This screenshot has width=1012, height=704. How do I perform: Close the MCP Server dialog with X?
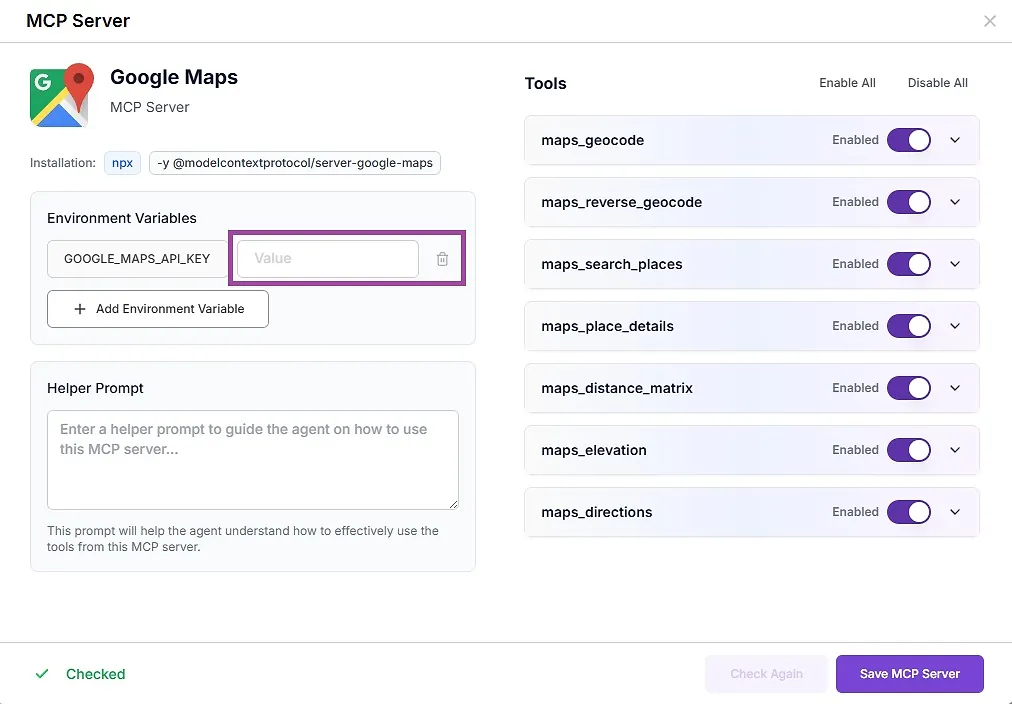(x=989, y=21)
